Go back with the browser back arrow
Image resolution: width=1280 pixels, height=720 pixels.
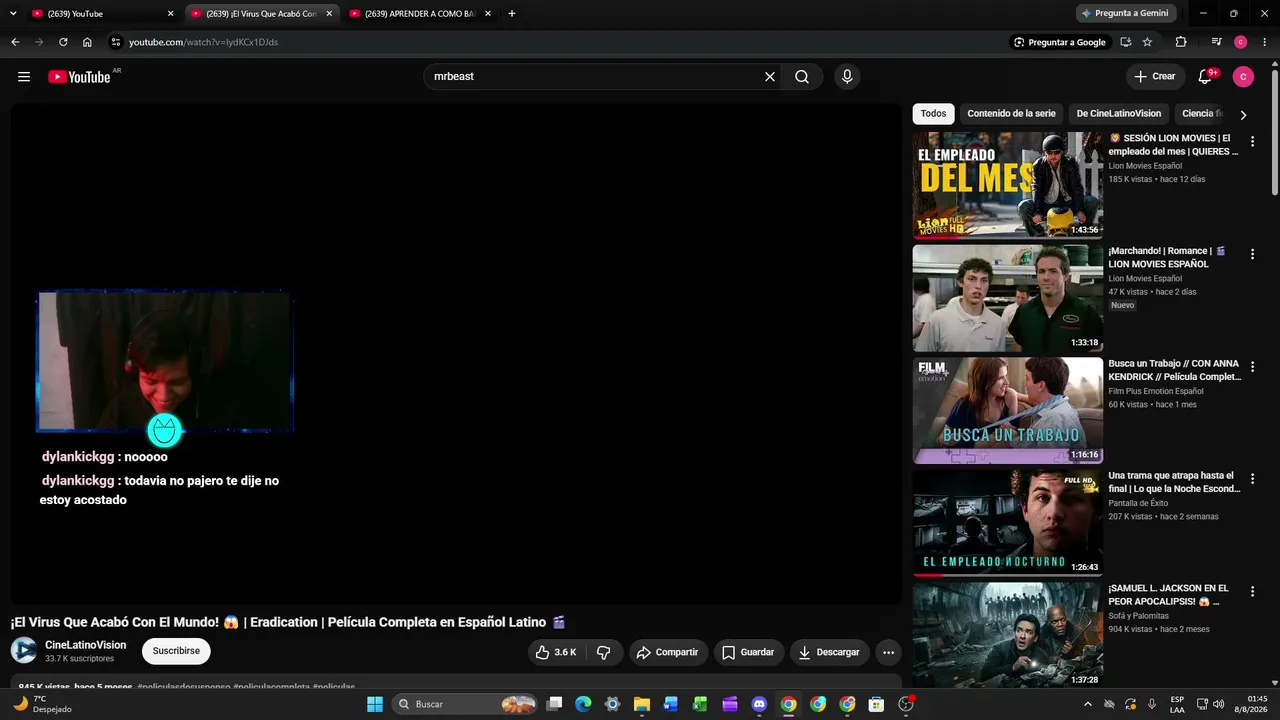tap(15, 42)
